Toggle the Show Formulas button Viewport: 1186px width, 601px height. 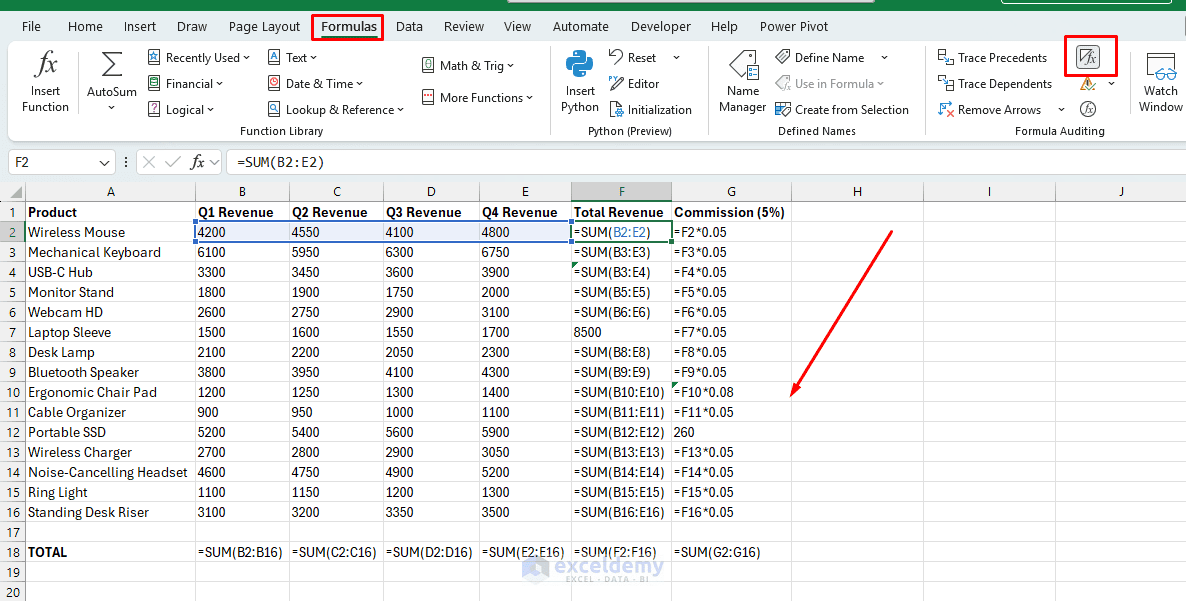[1088, 57]
